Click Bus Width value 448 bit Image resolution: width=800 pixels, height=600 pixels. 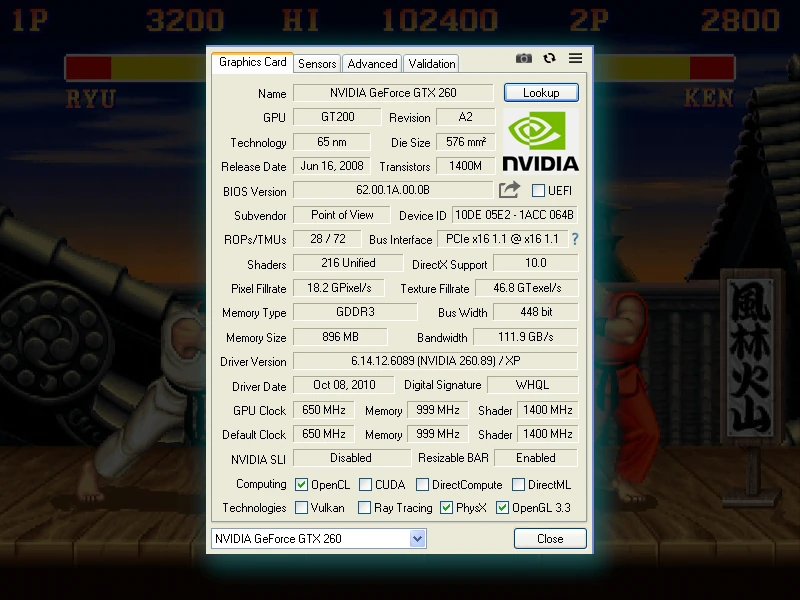click(x=536, y=312)
